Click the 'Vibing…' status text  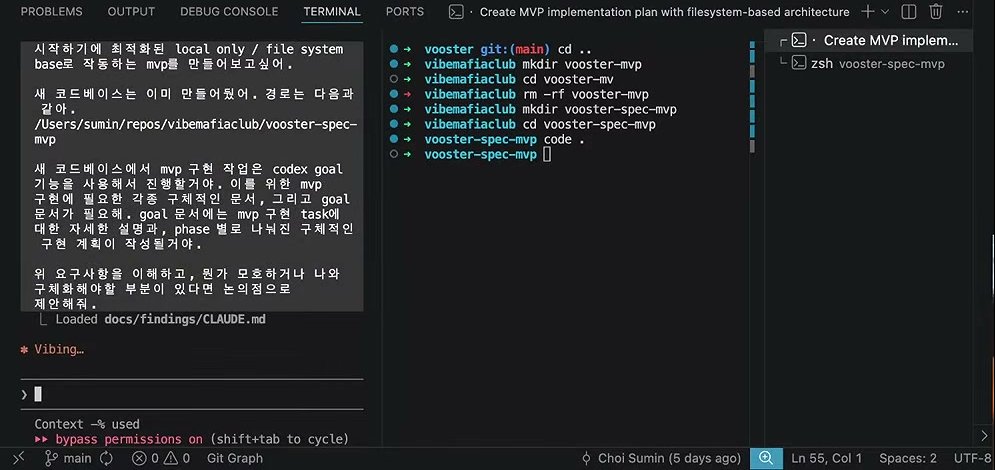click(59, 349)
